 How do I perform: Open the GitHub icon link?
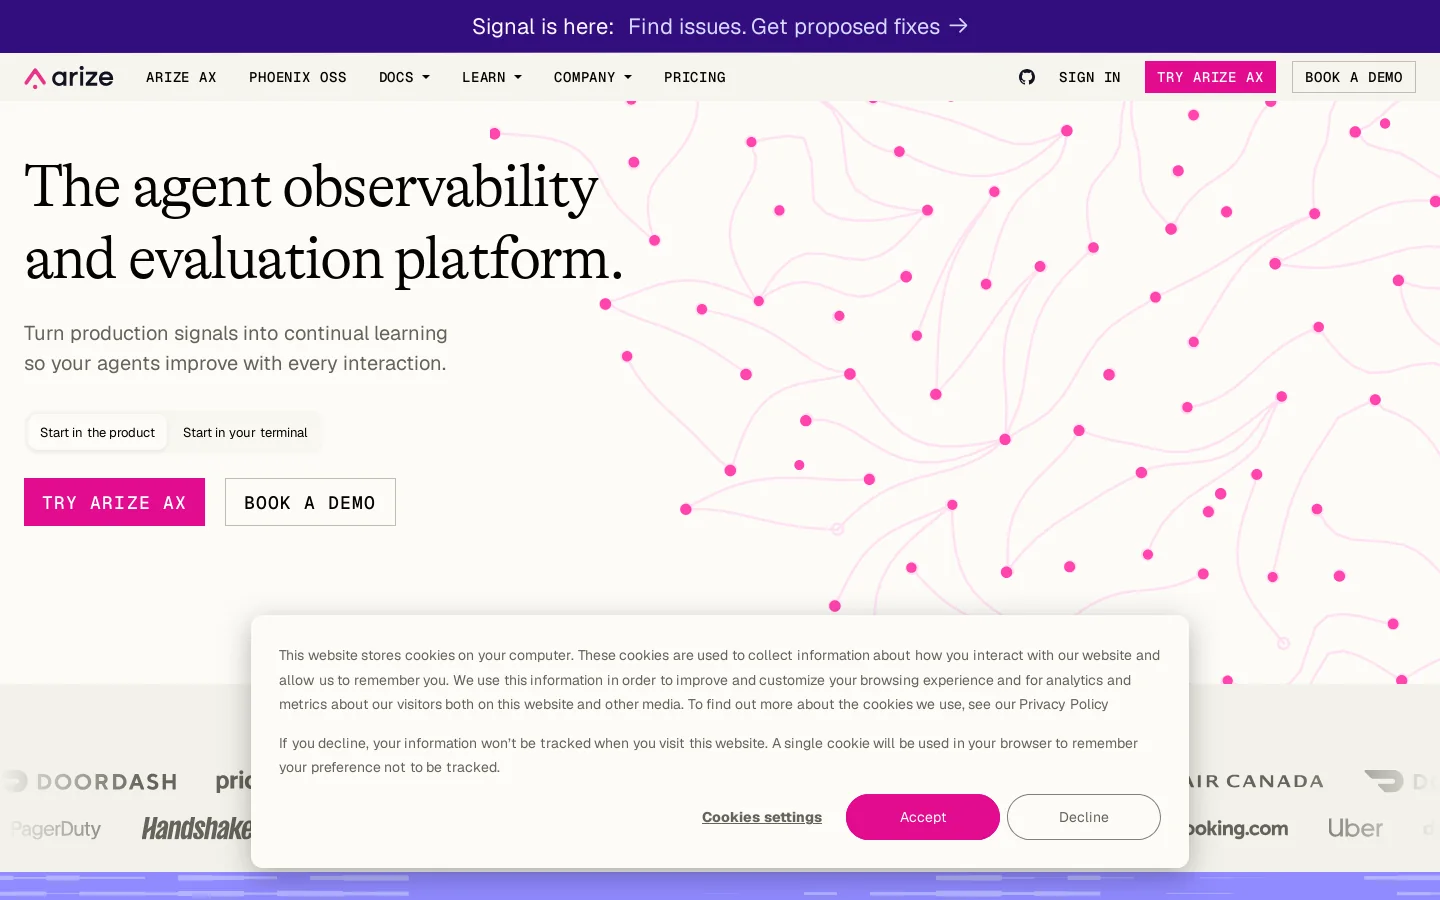click(1026, 77)
